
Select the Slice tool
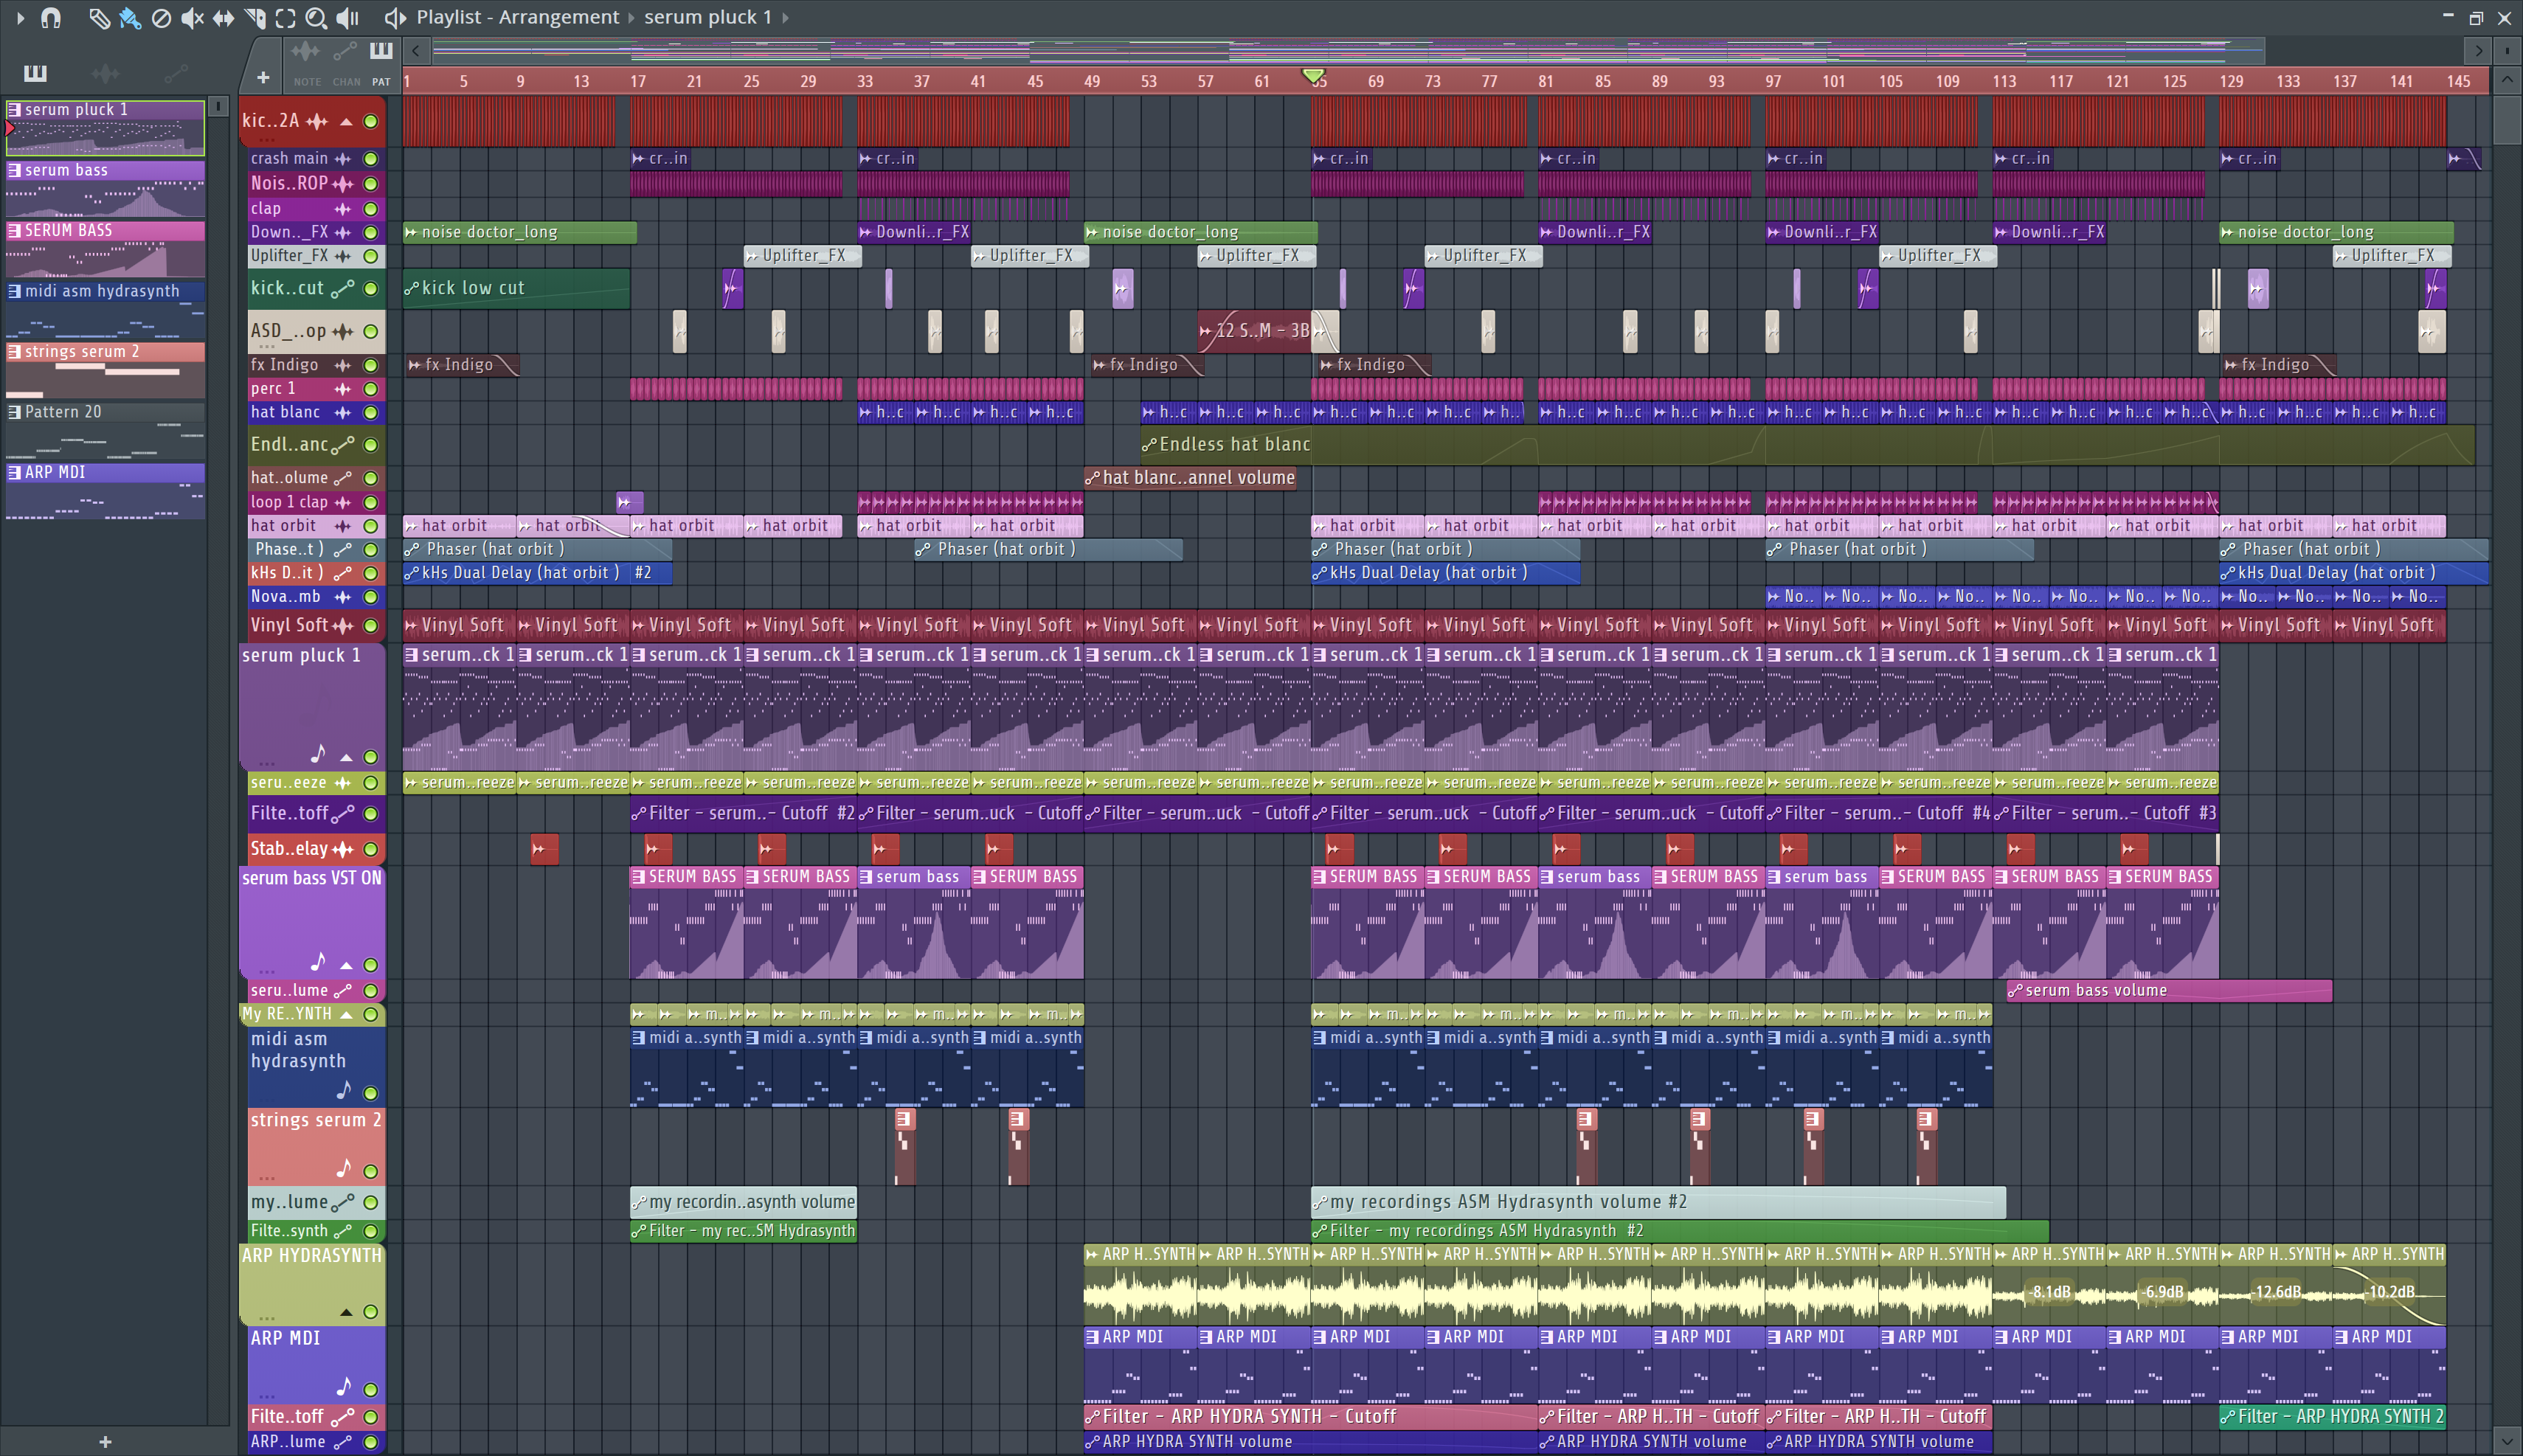(x=254, y=18)
